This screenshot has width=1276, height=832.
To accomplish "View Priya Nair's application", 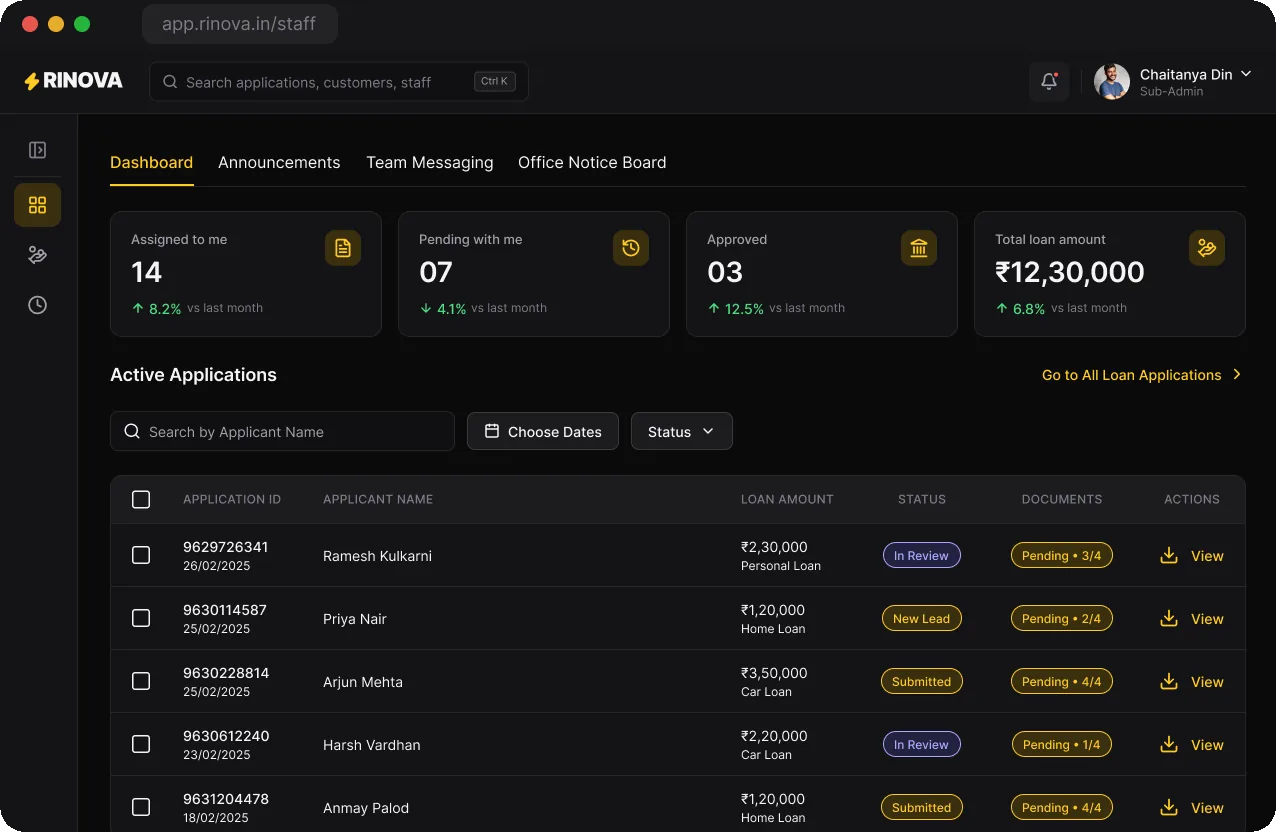I will click(1207, 619).
